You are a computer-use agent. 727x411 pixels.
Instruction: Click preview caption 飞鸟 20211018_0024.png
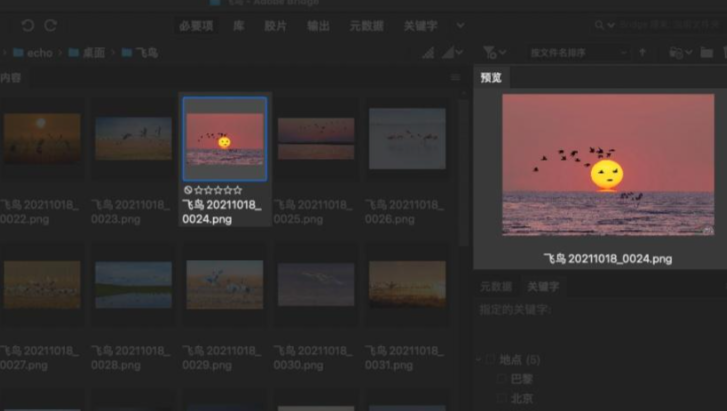(608, 259)
